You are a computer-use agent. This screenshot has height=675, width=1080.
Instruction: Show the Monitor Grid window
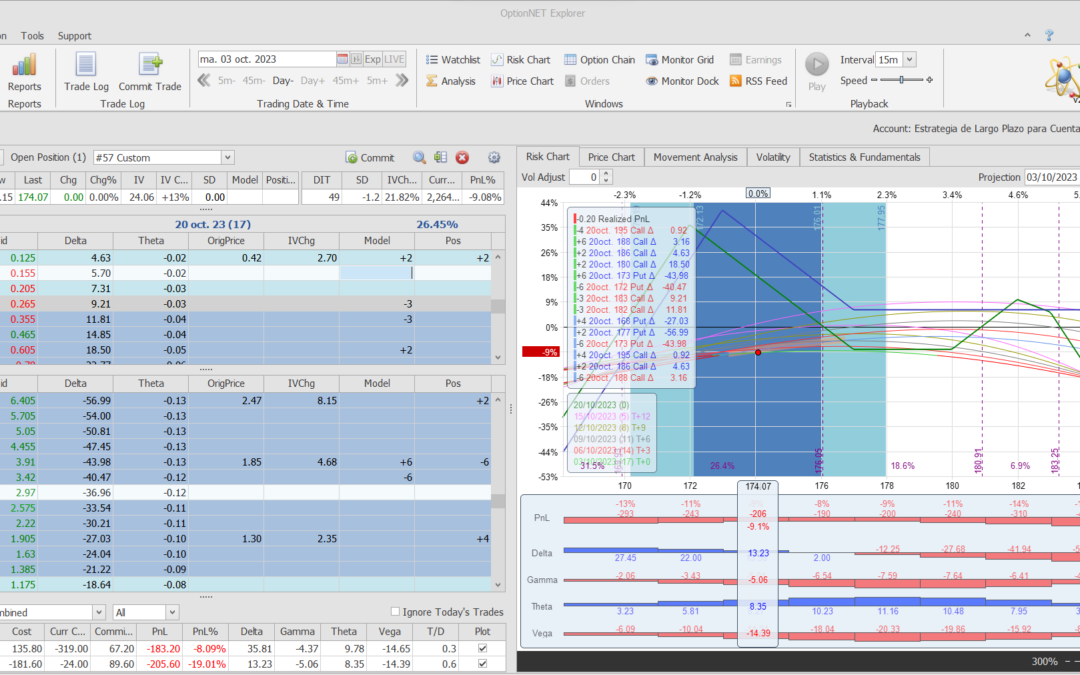[680, 60]
